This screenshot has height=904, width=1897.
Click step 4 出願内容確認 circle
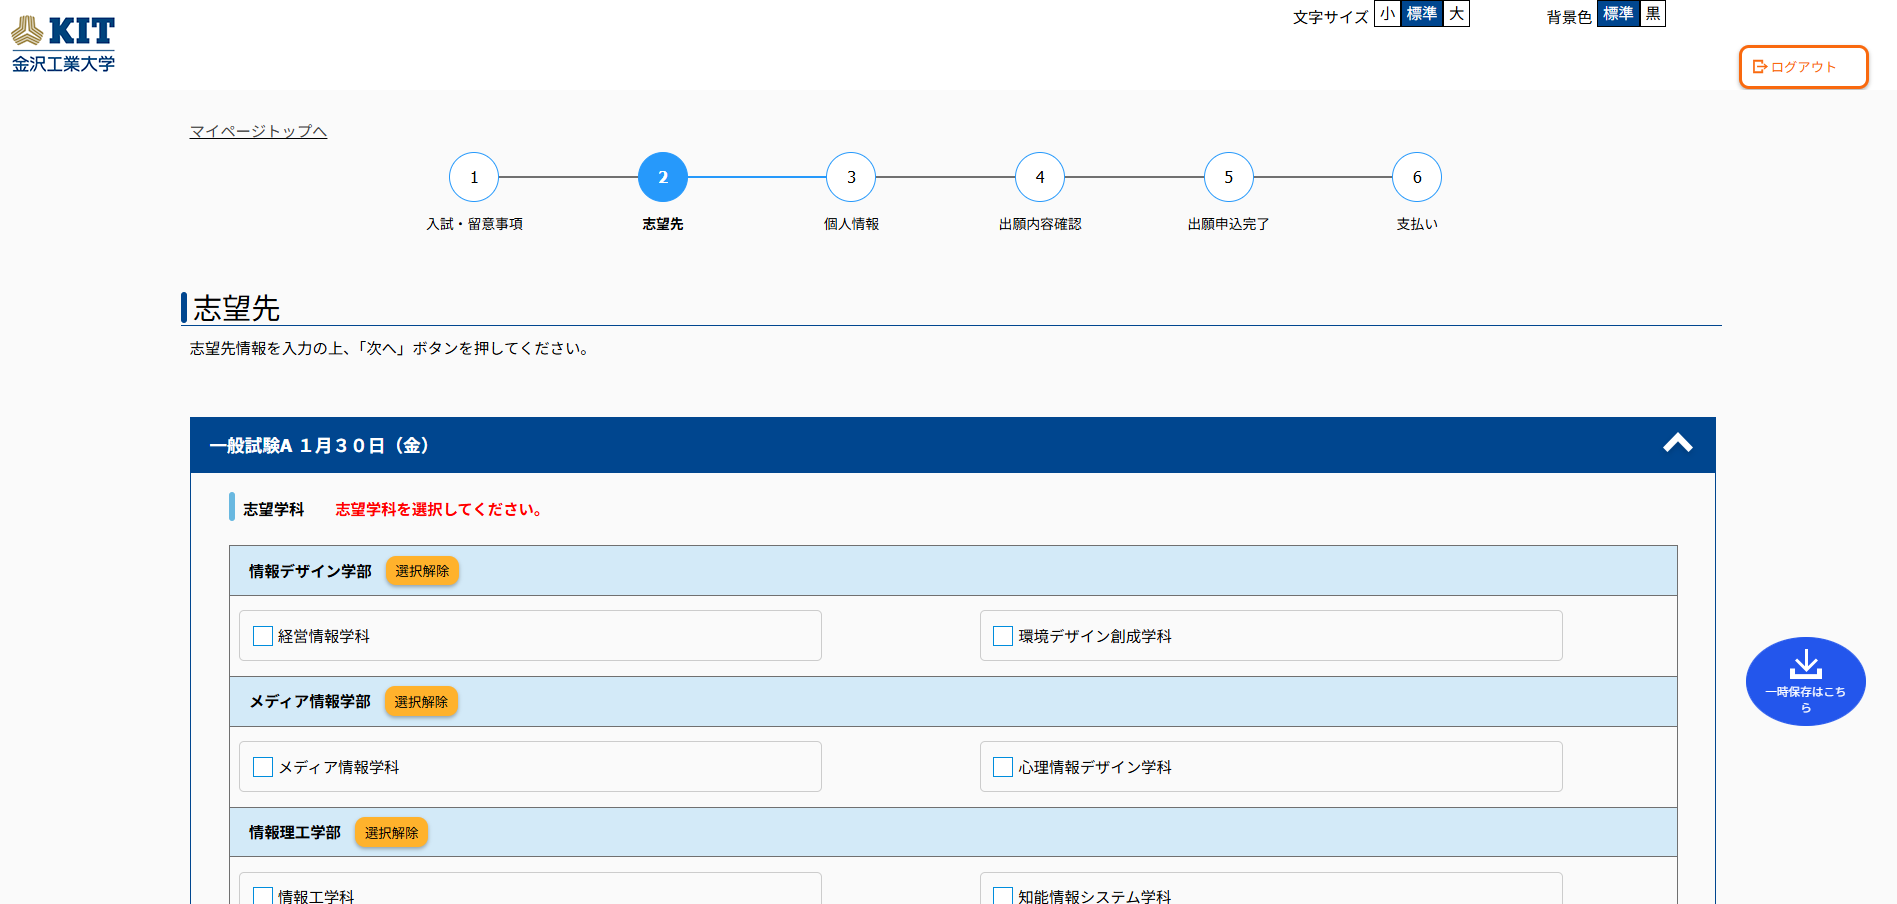[x=1040, y=177]
